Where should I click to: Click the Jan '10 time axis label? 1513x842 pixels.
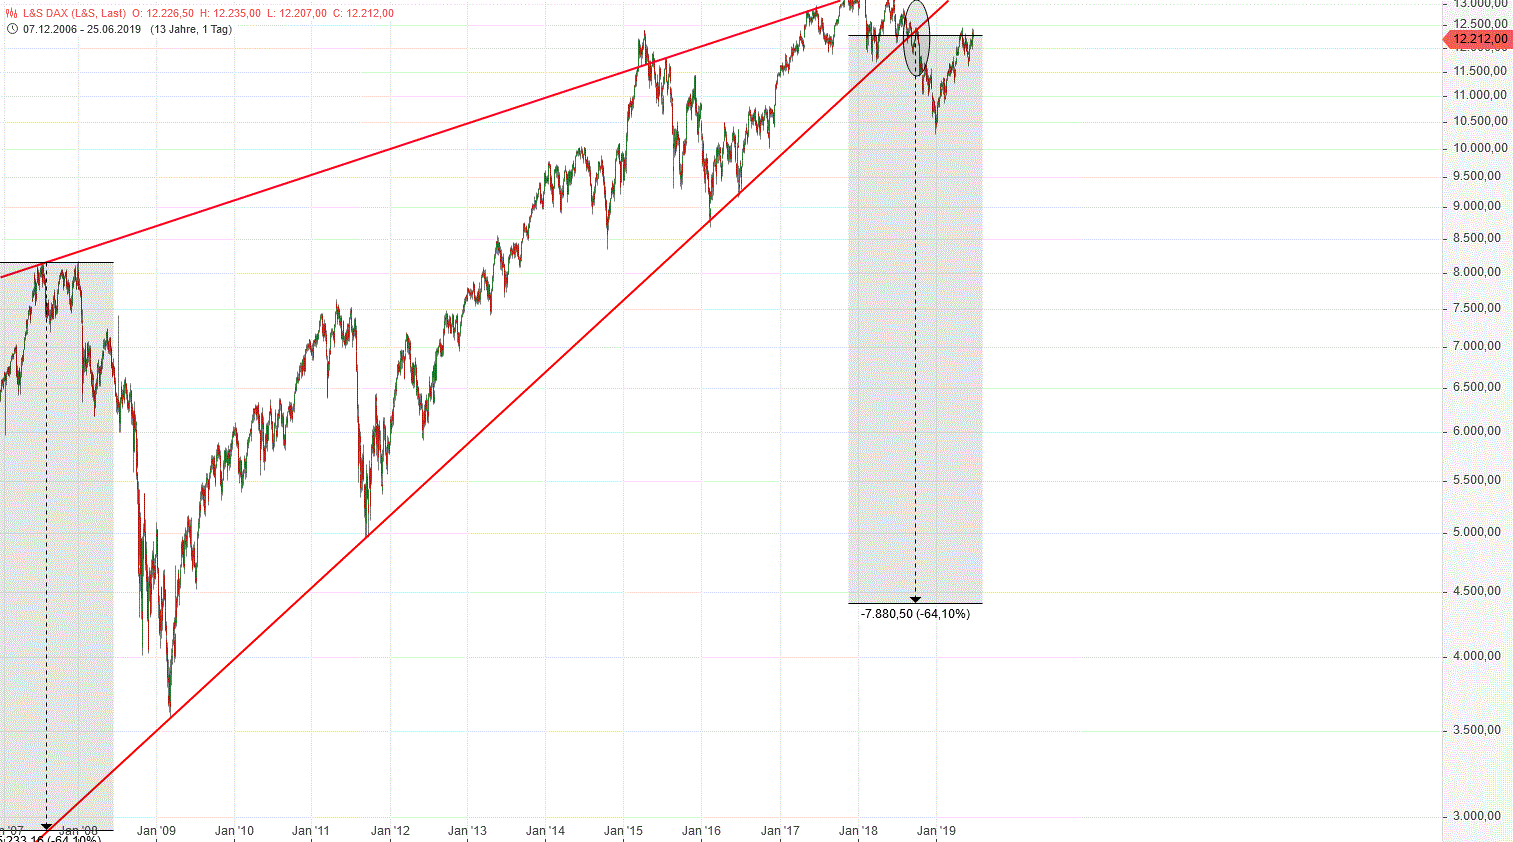tap(234, 831)
